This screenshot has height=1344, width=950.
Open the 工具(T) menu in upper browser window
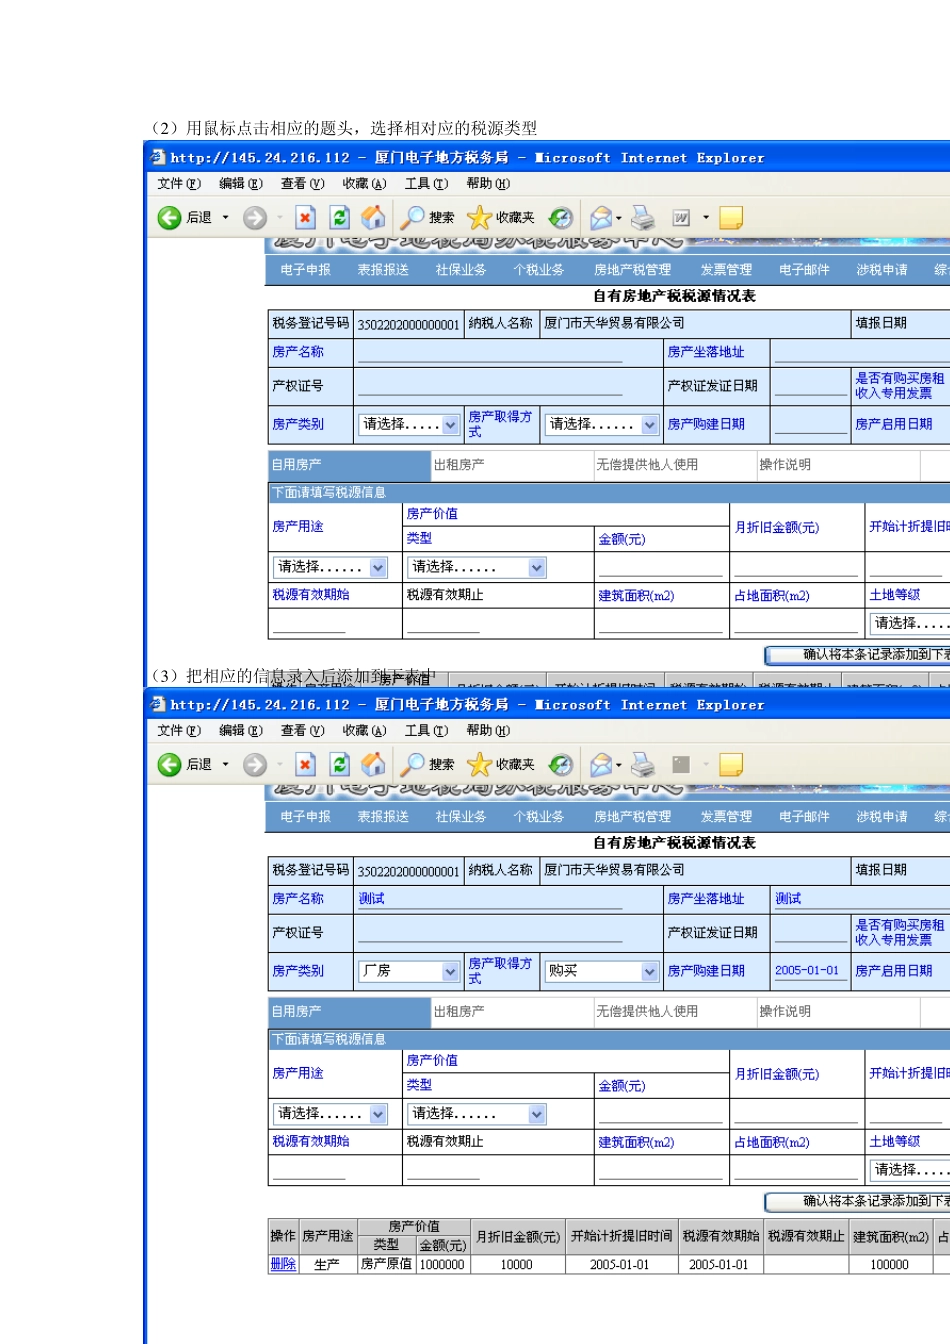[426, 184]
